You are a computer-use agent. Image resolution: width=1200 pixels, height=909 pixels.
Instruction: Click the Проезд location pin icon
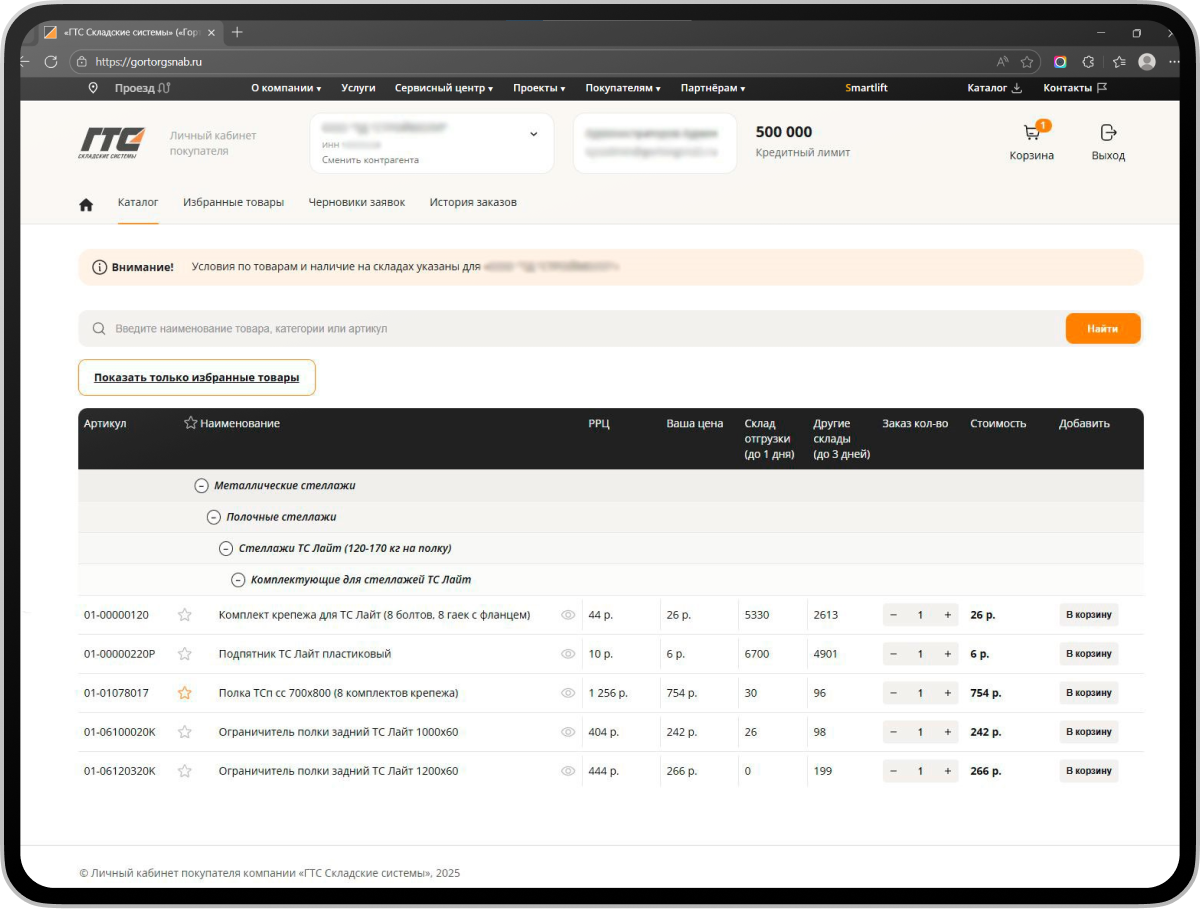coord(93,88)
